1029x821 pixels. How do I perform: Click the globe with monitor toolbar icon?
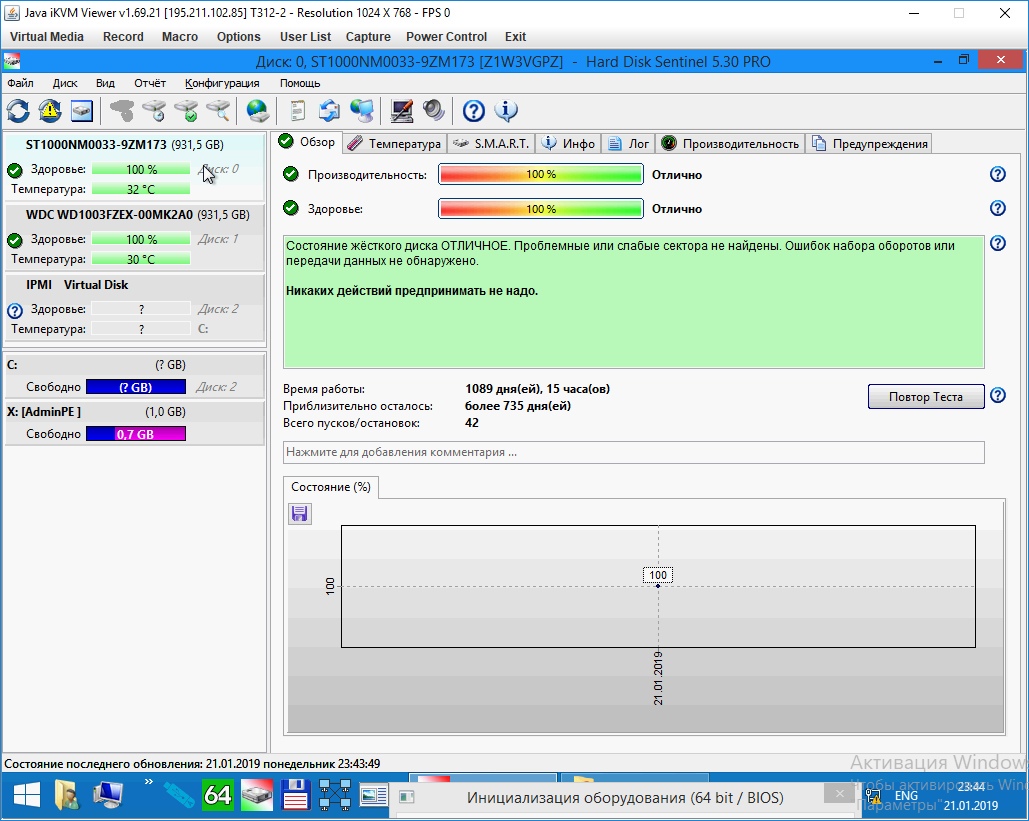pos(361,111)
